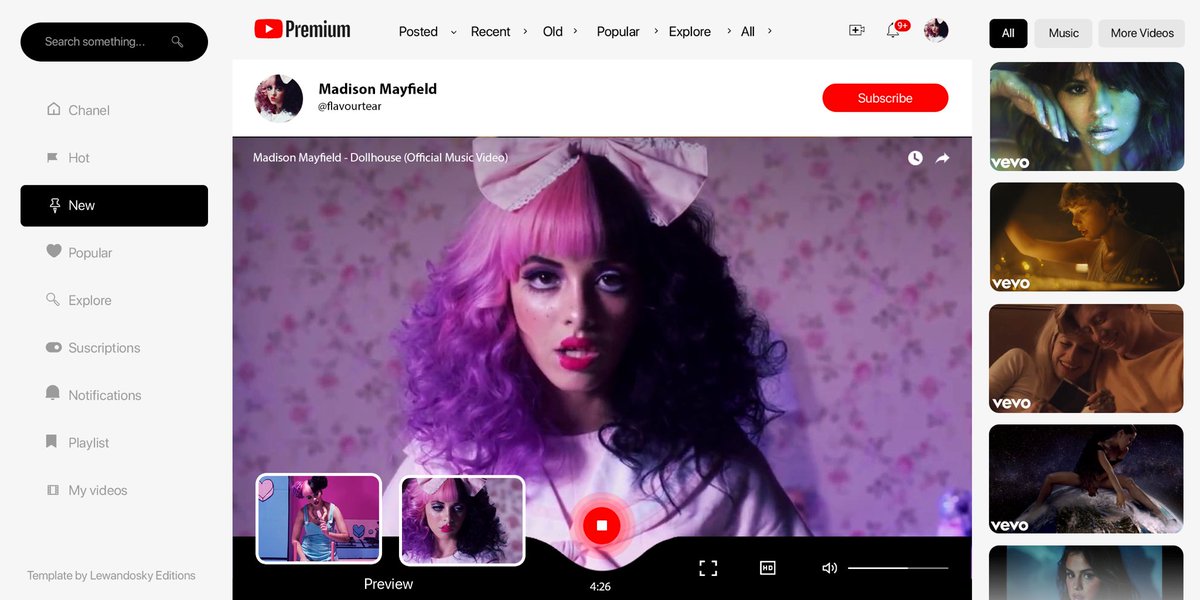
Task: Expand the Popular chevron in top navigation
Action: click(656, 31)
